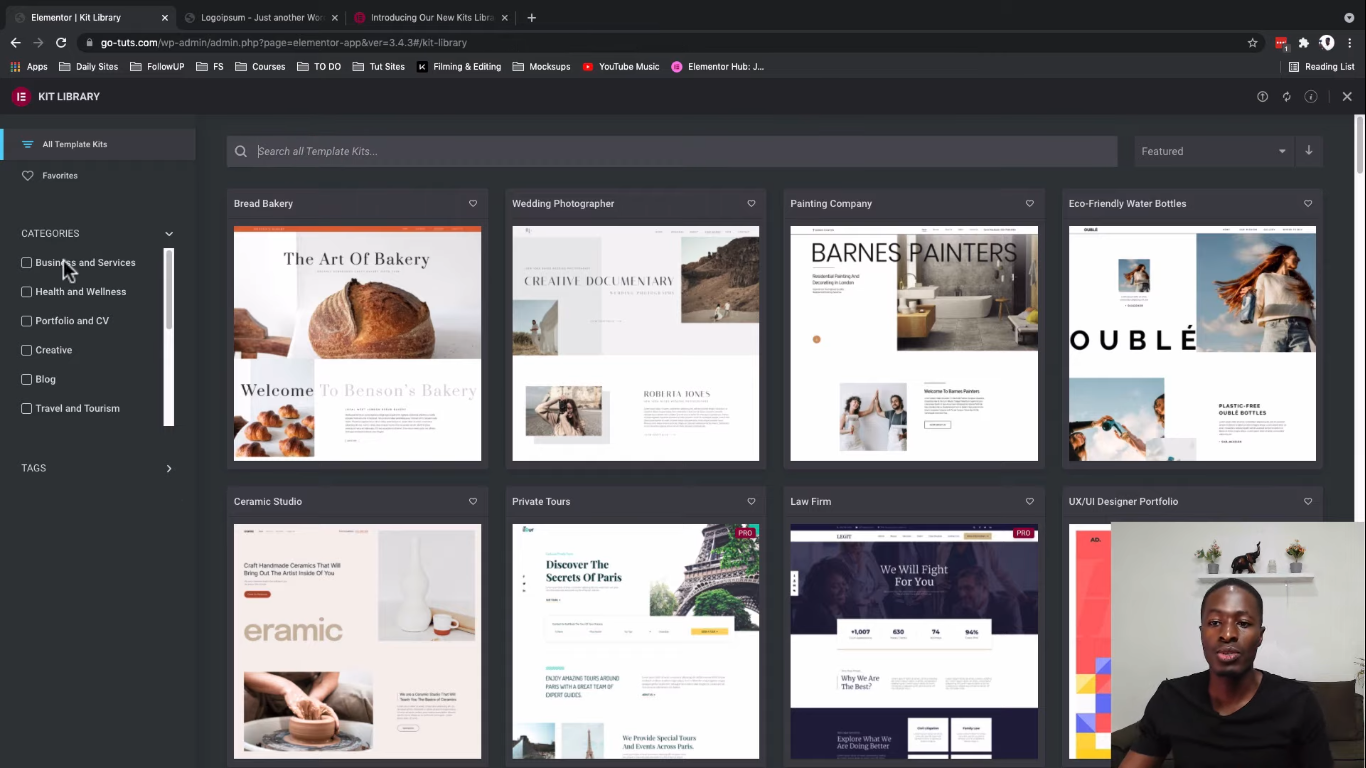The height and width of the screenshot is (768, 1366).
Task: Open Favorites in sidebar
Action: tap(99, 175)
